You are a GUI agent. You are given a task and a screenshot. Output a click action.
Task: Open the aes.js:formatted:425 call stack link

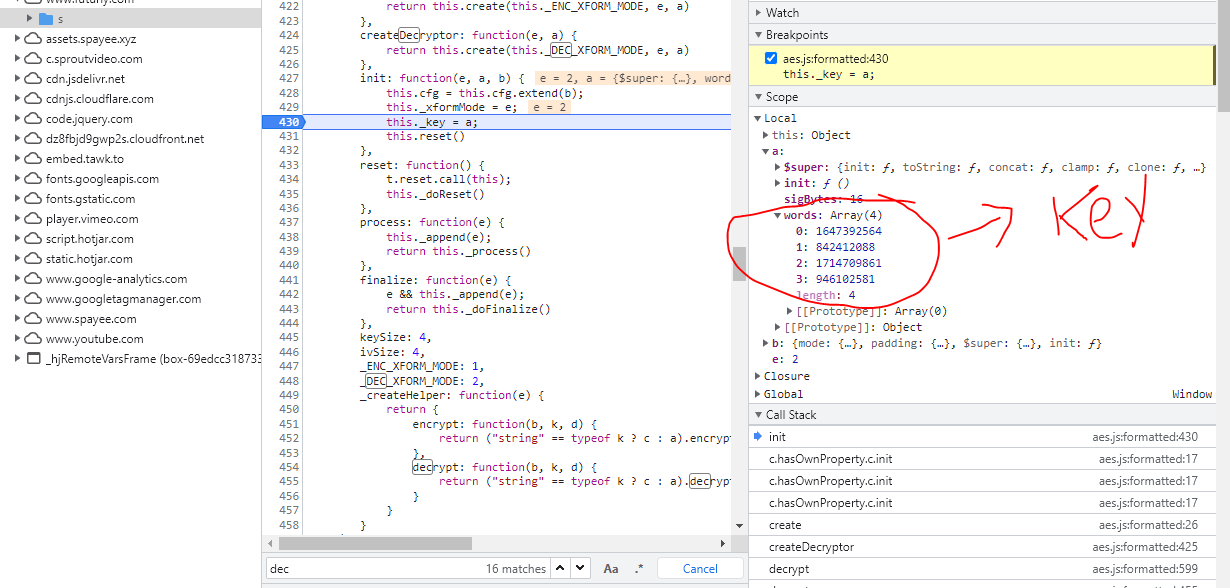click(x=1145, y=547)
